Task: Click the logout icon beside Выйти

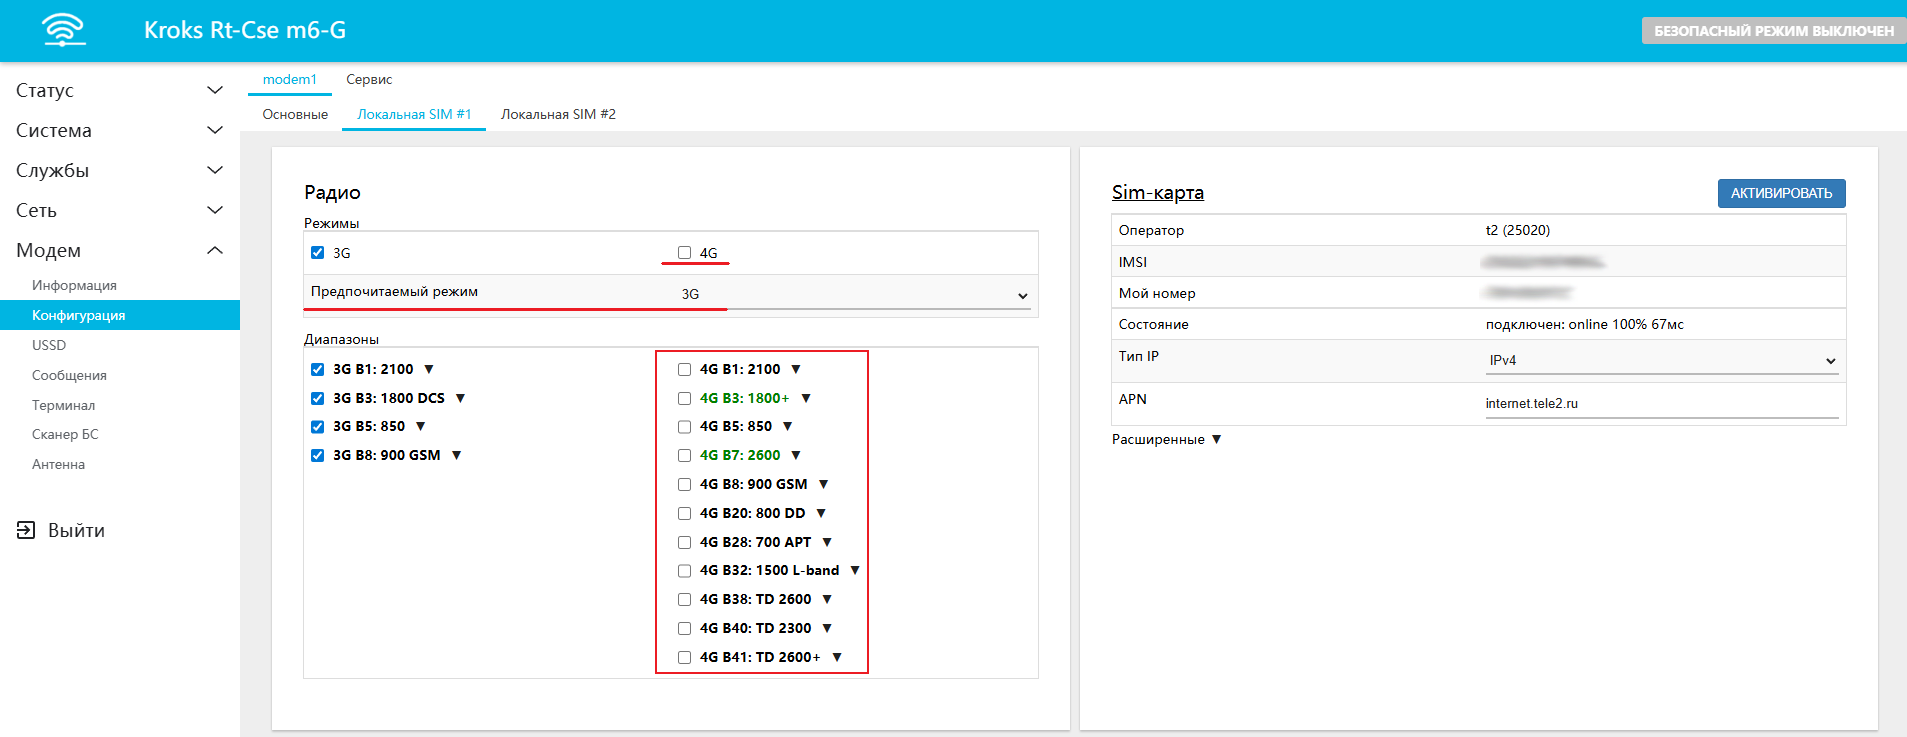Action: point(26,530)
